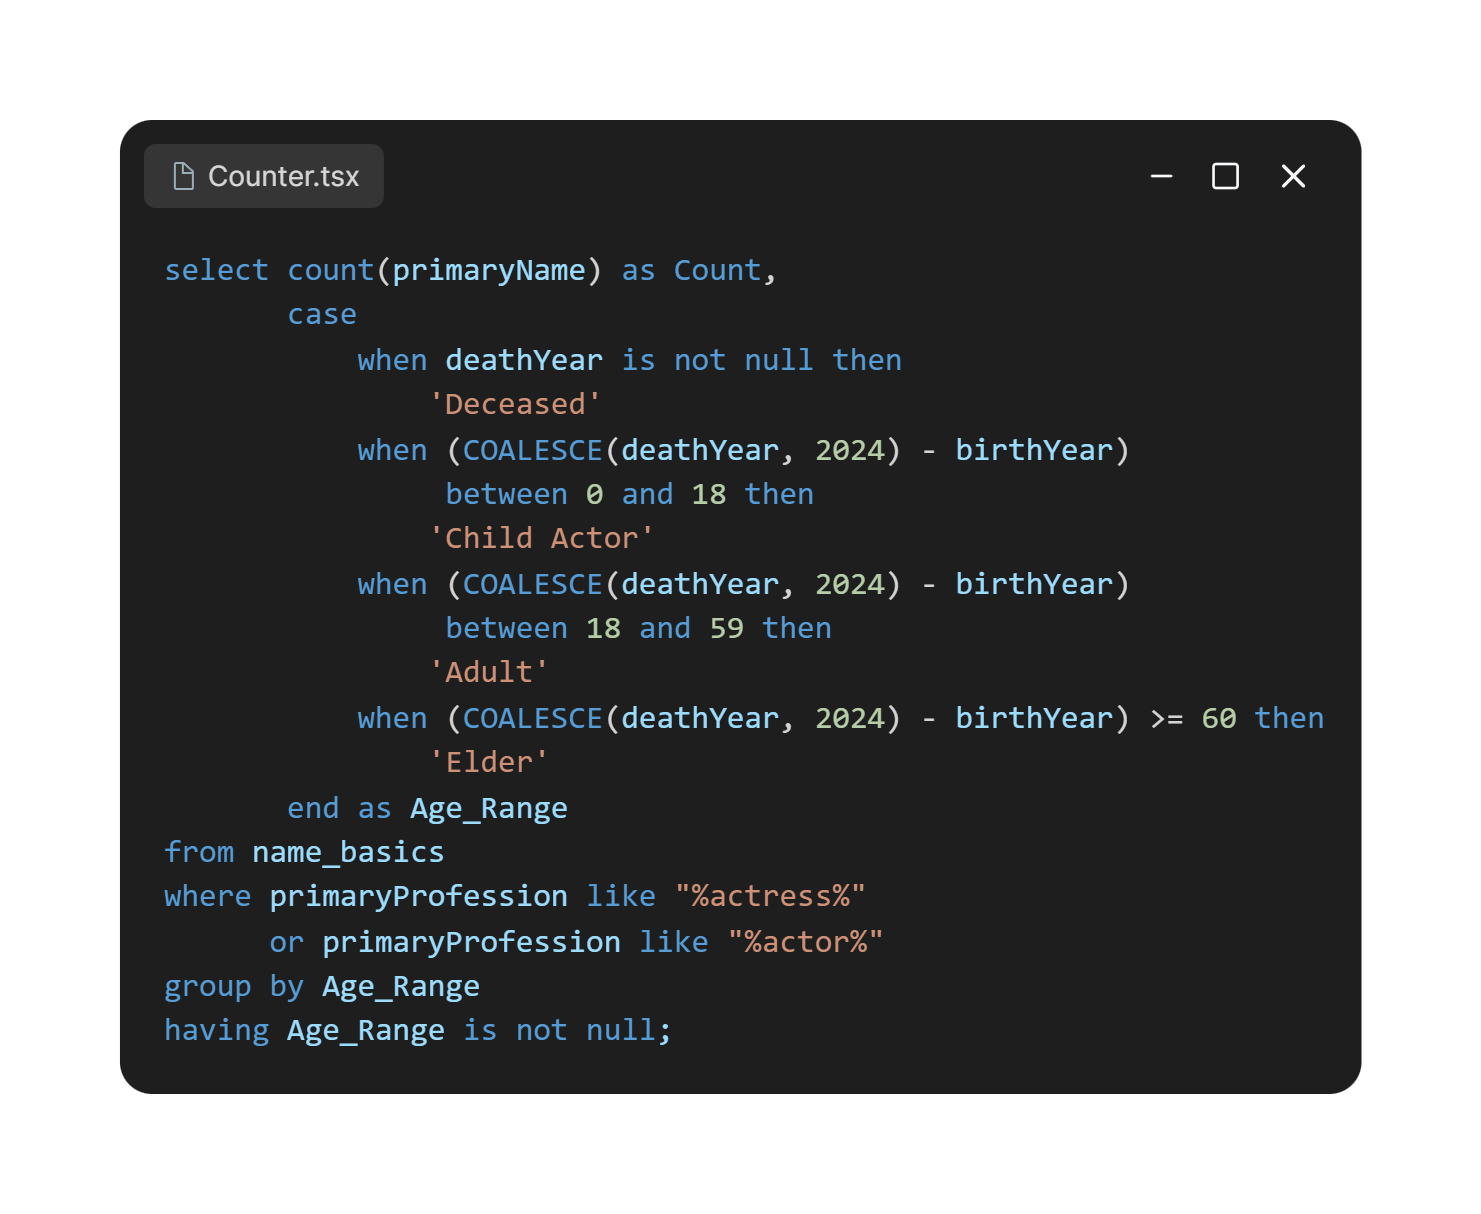Click 'having Age_Range is not null' line
The image size is (1481, 1214).
pos(418,1031)
